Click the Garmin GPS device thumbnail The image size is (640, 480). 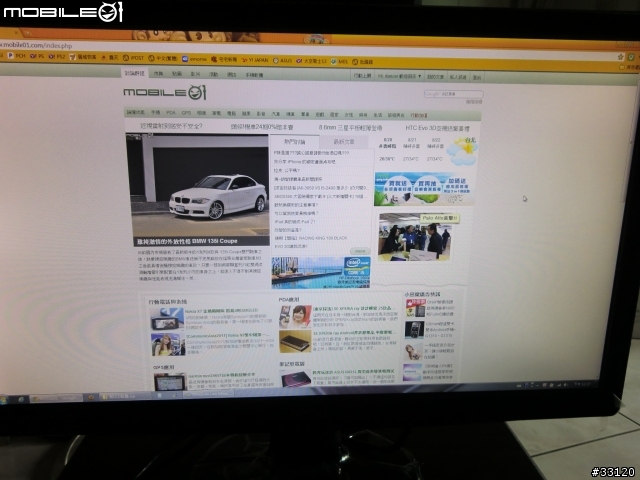(x=169, y=382)
